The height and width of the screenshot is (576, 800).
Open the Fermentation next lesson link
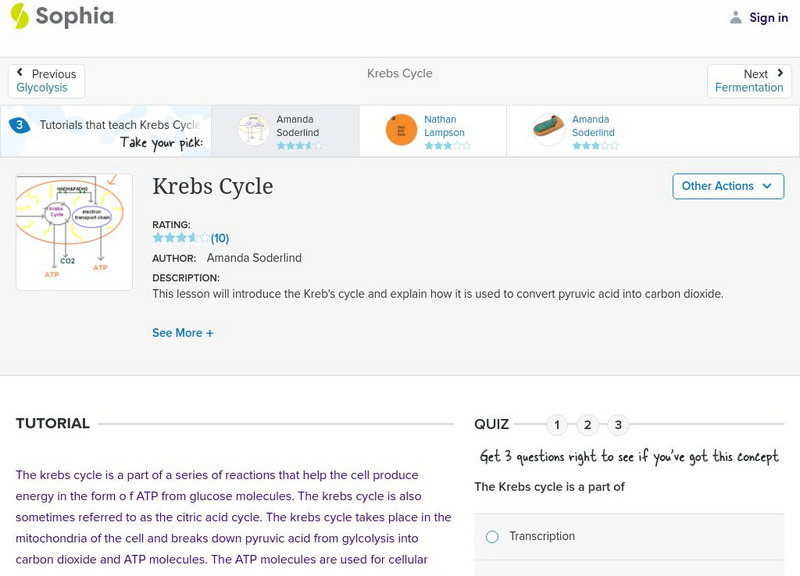(749, 88)
